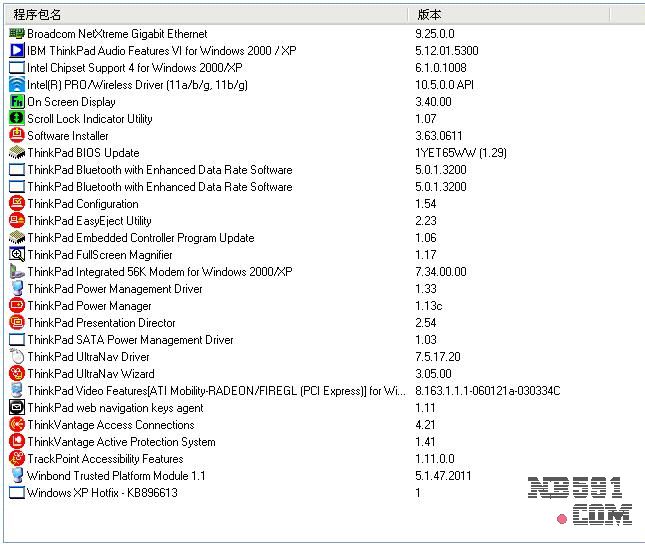Select the 7.34.00.00 modem version
The image size is (645, 554).
pos(441,272)
